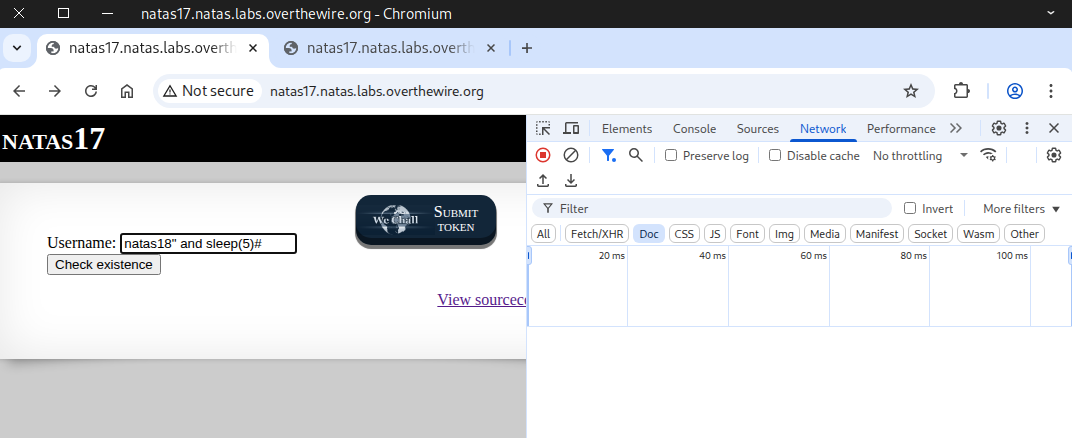Image resolution: width=1072 pixels, height=438 pixels.
Task: Check the Invert filter checkbox
Action: (x=910, y=209)
